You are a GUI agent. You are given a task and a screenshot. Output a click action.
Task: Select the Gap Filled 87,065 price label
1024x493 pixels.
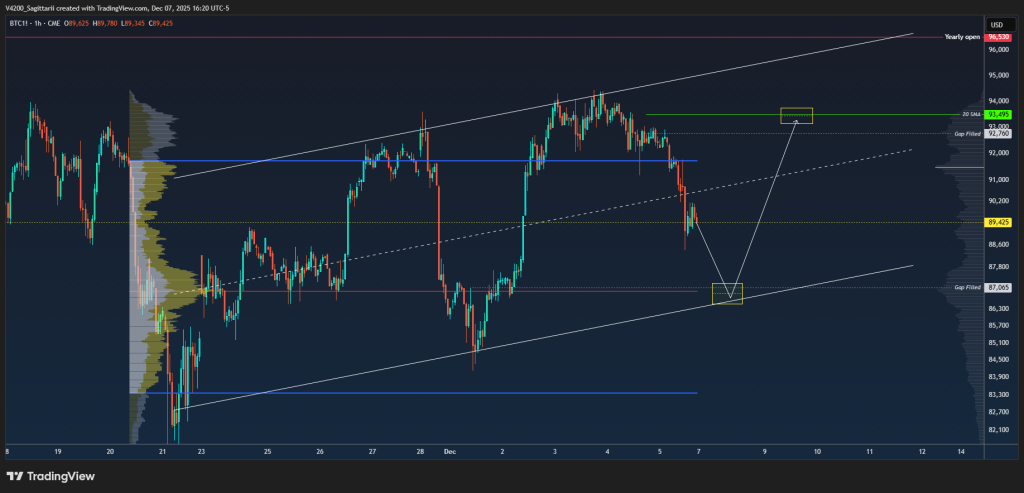tap(998, 287)
